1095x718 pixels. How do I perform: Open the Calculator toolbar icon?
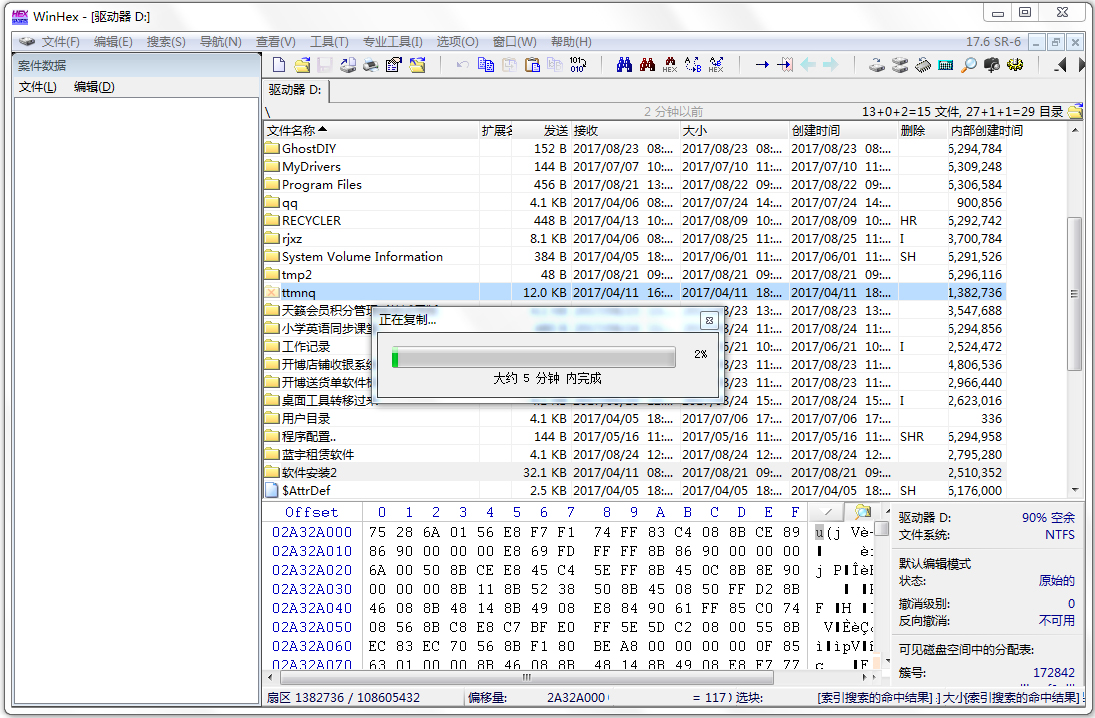(x=945, y=65)
